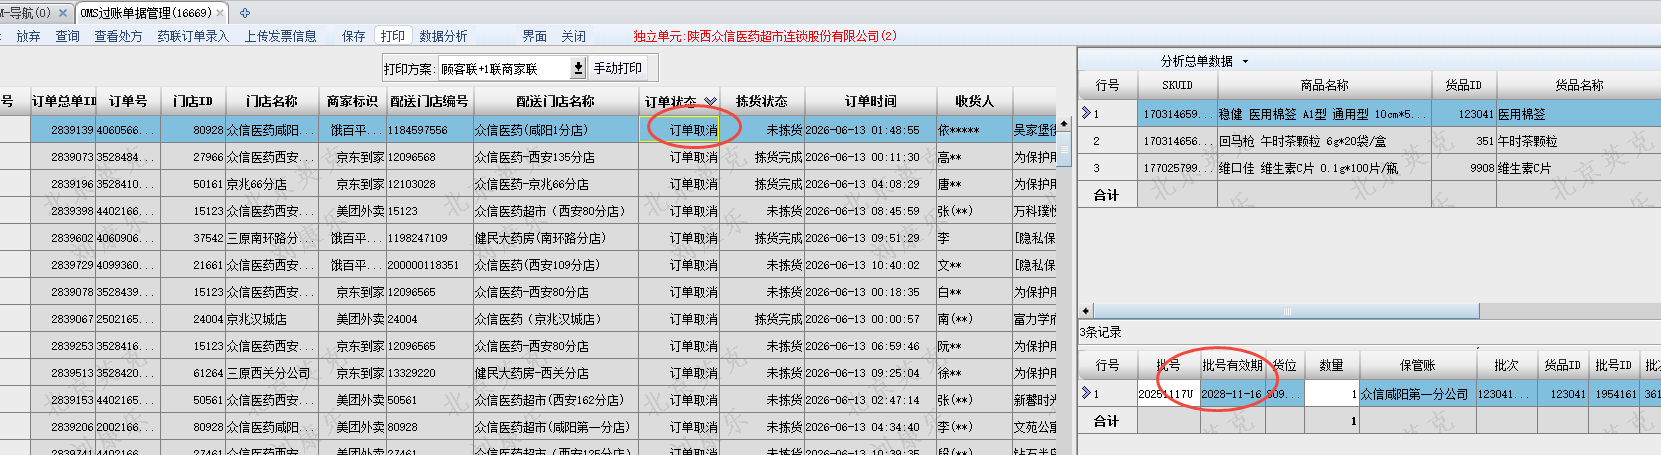Click the batch expiry 2028-11-16 cell
The width and height of the screenshot is (1661, 455).
1232,394
